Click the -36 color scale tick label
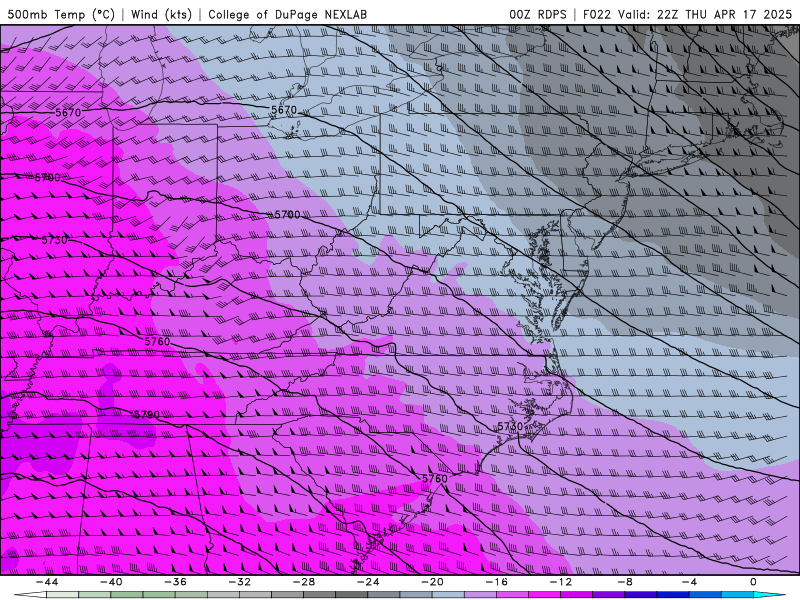Image resolution: width=800 pixels, height=600 pixels. click(175, 582)
